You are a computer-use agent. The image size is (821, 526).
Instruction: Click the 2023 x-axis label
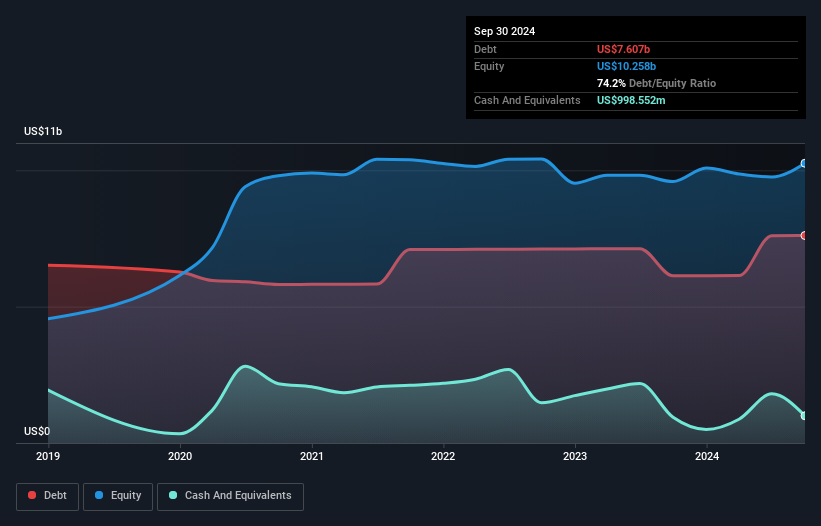(x=575, y=456)
